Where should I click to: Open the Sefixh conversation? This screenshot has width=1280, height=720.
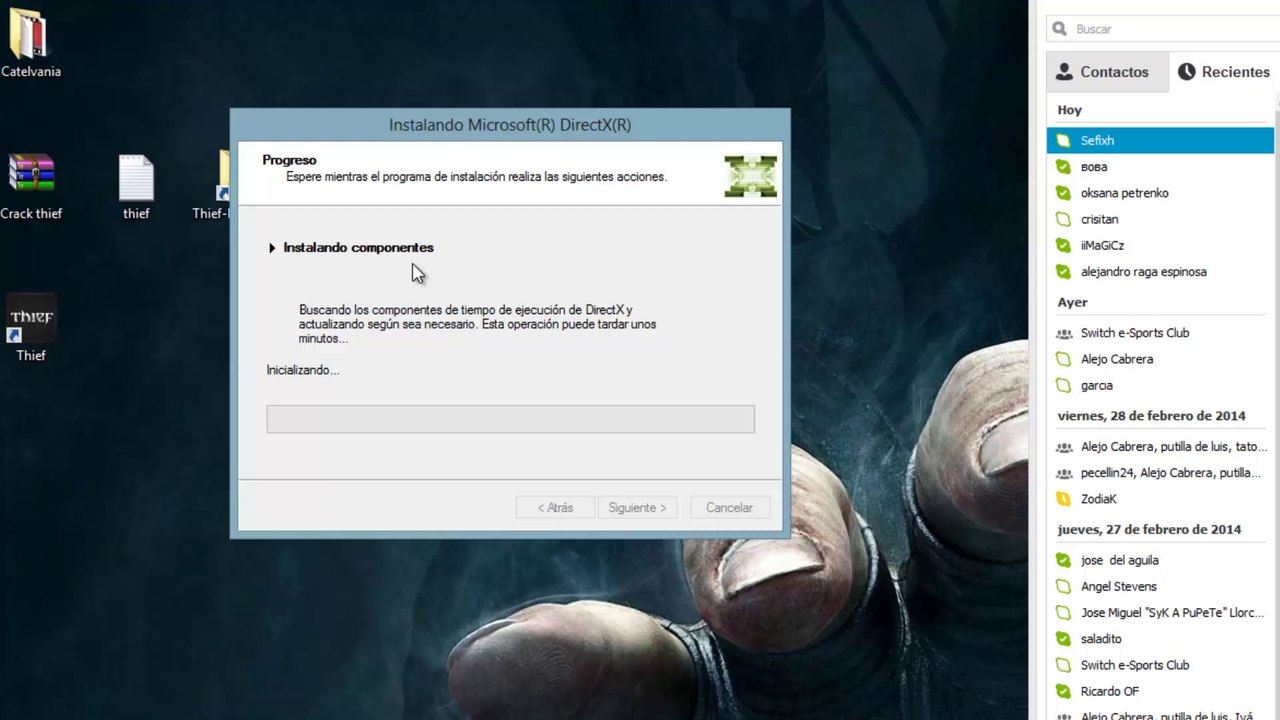coord(1160,141)
